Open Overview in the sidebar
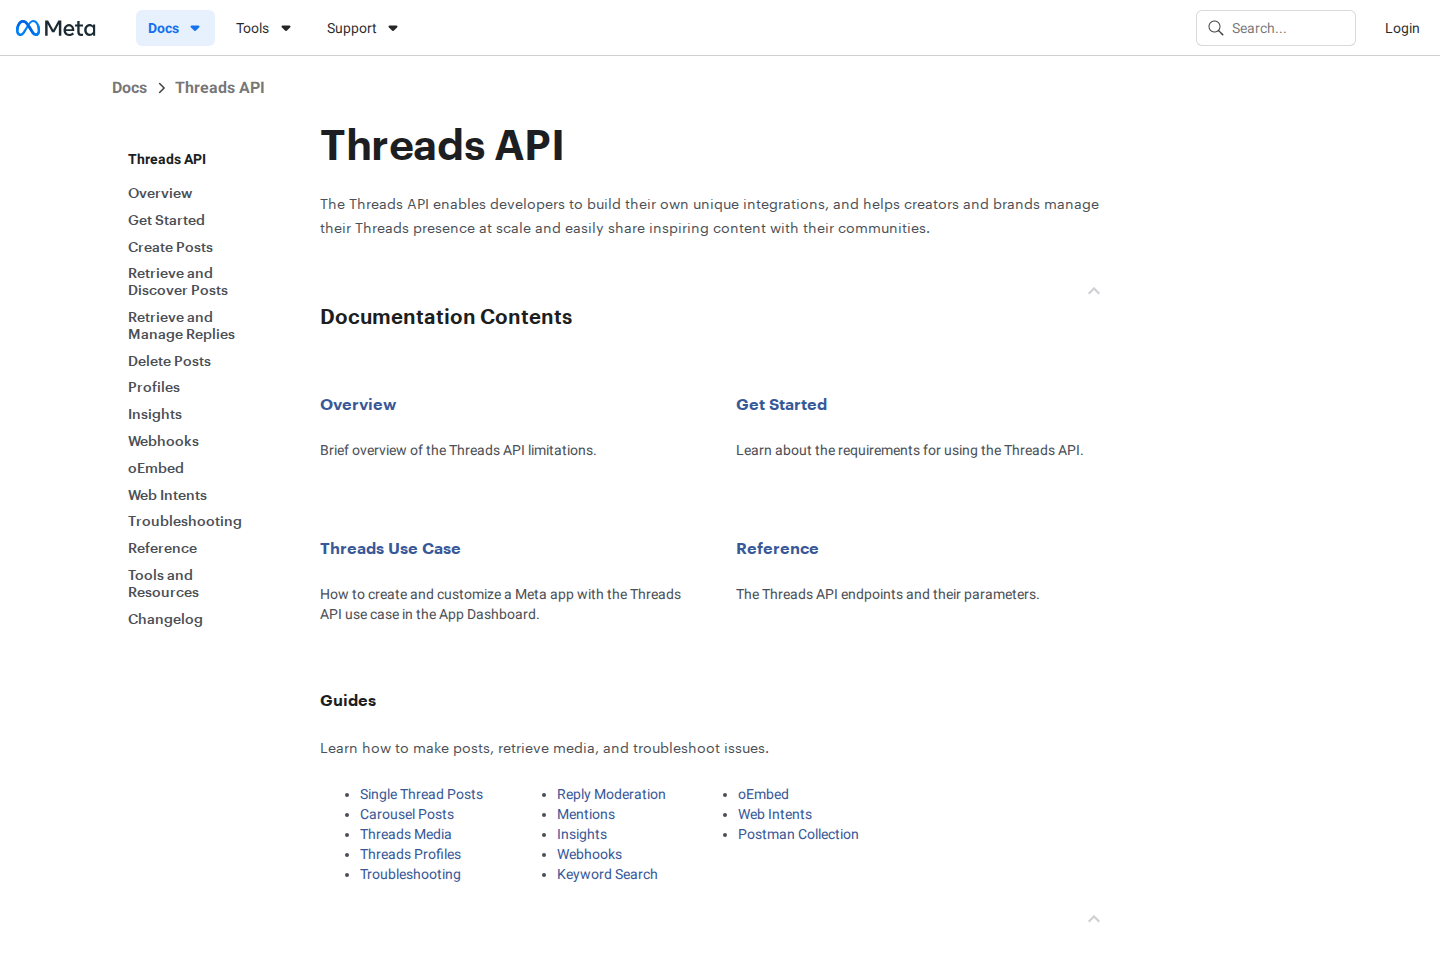The image size is (1440, 960). click(x=160, y=193)
